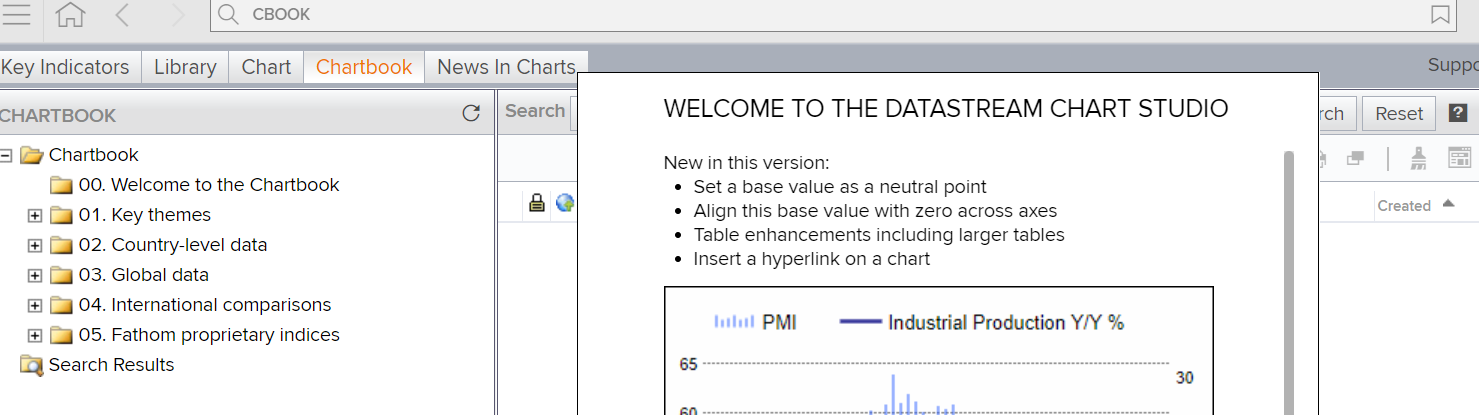Select the Search Results tree item
1479x415 pixels.
[x=111, y=365]
